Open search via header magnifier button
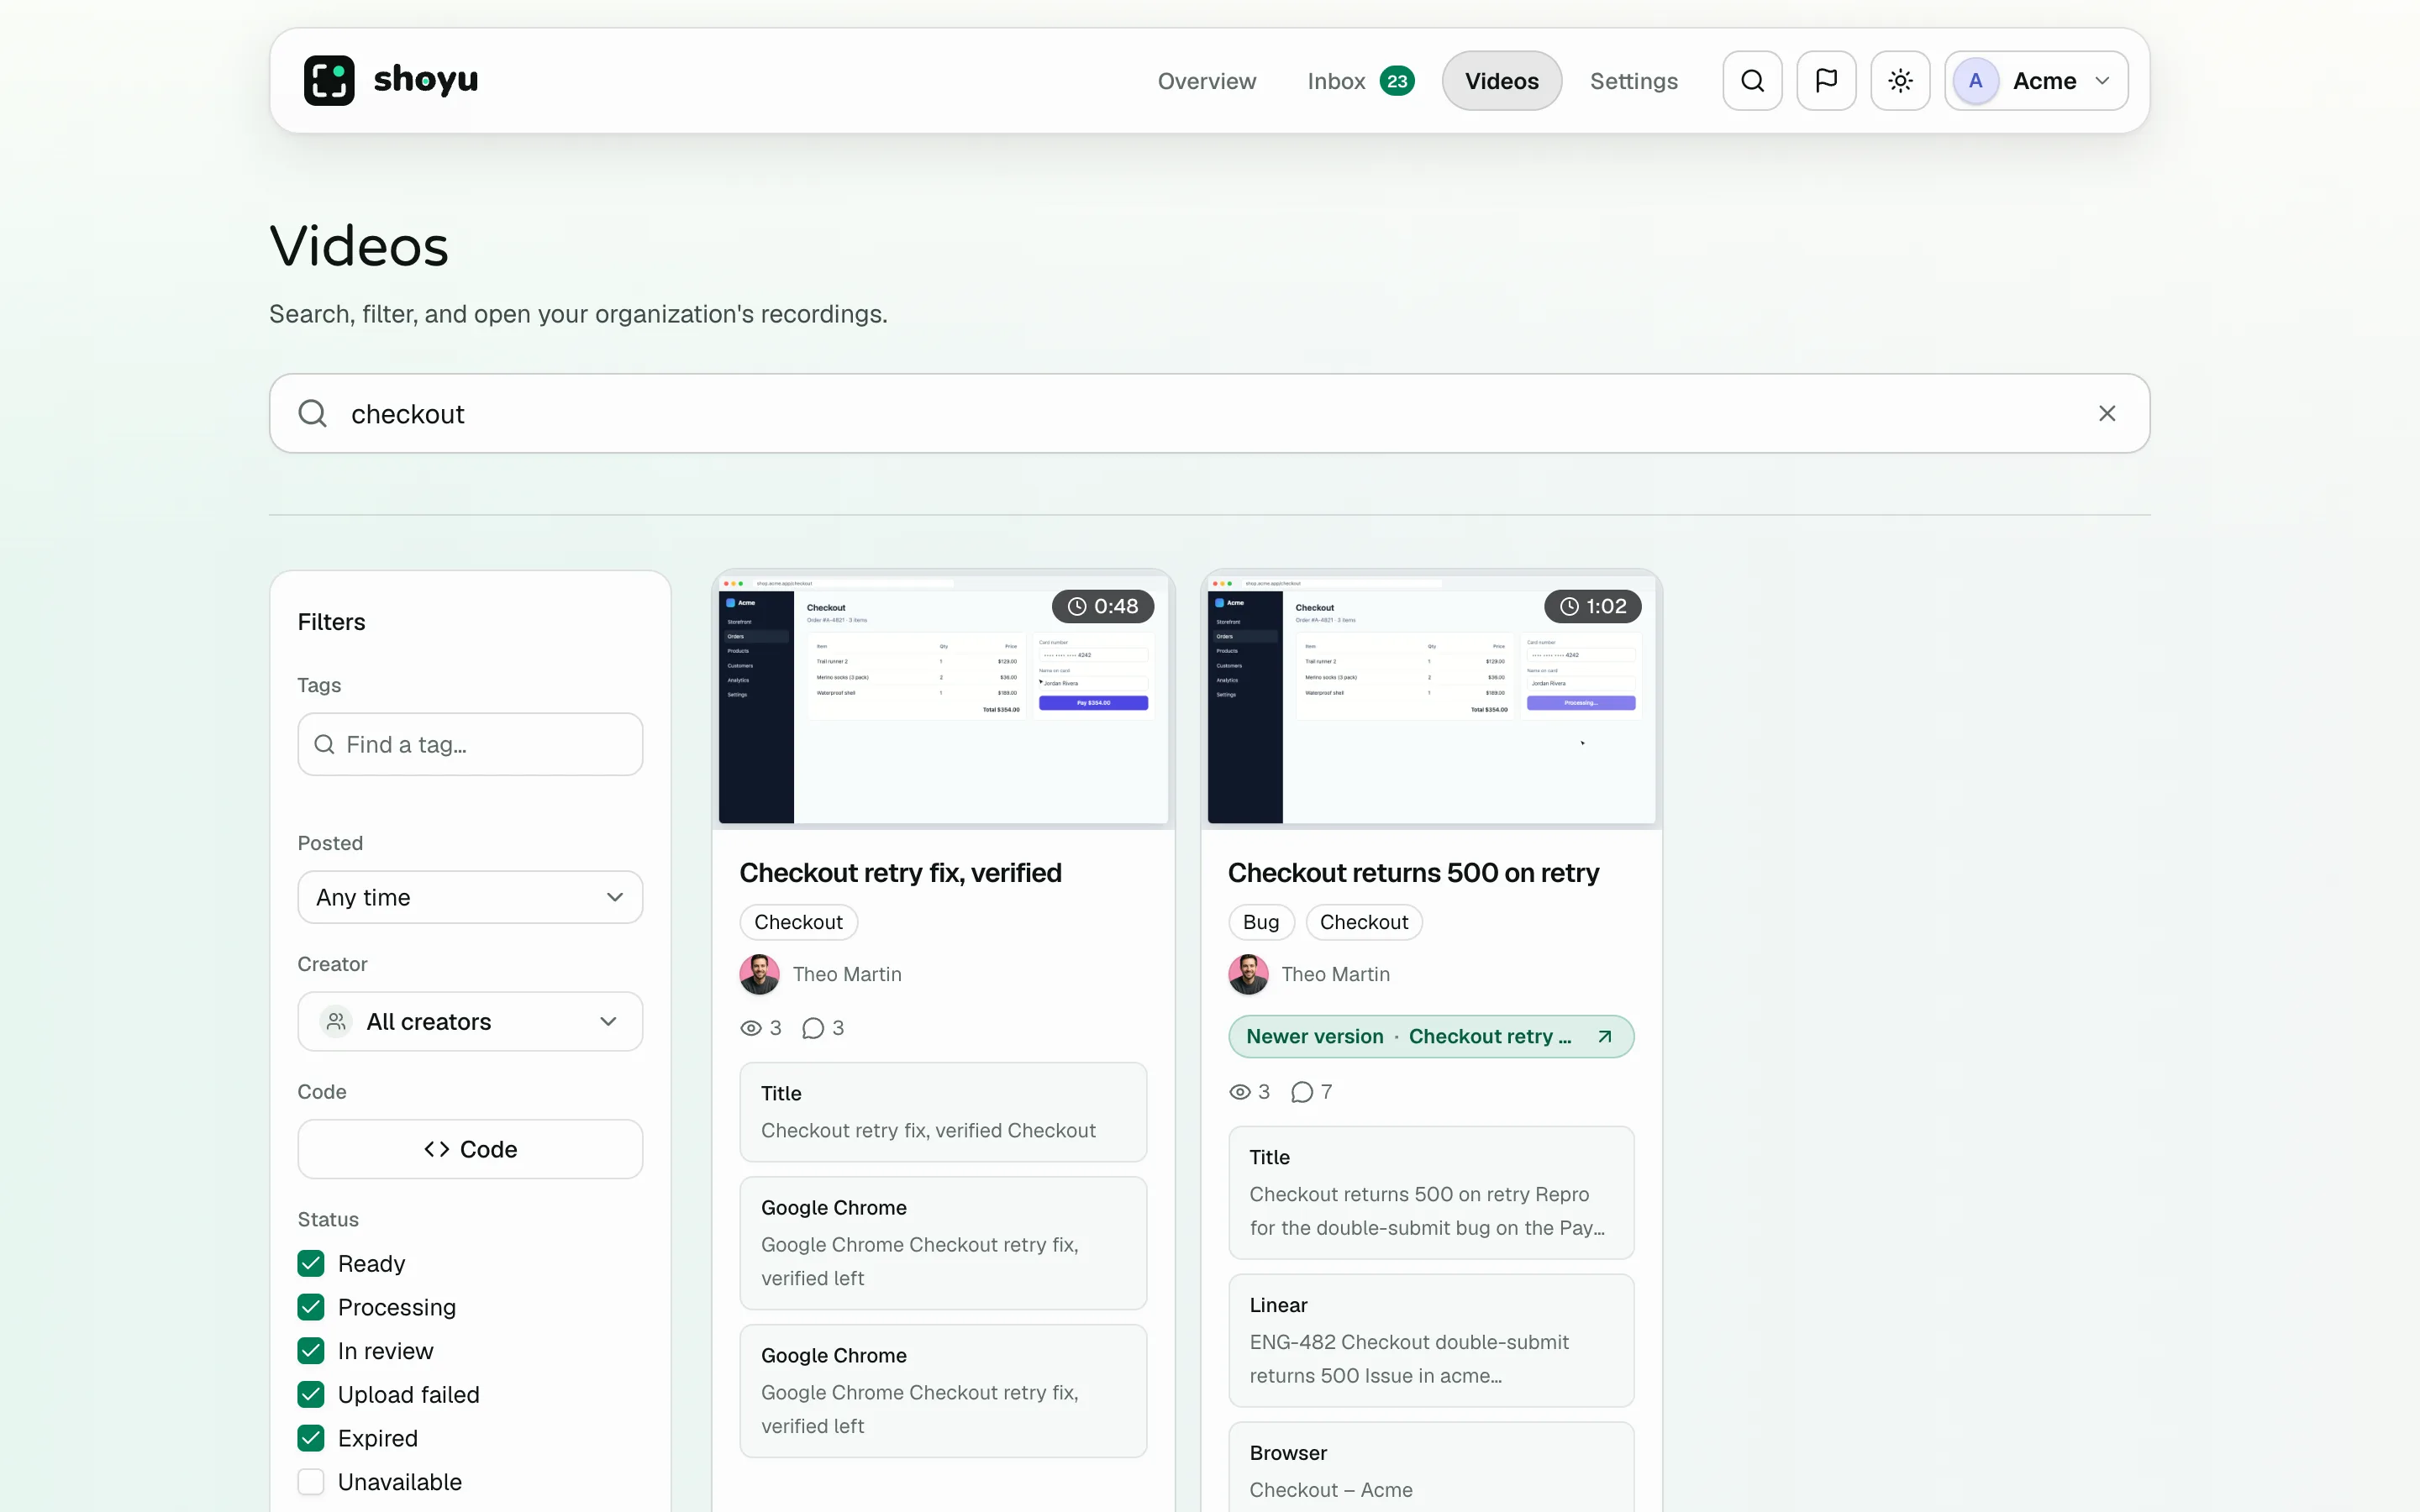The width and height of the screenshot is (2420, 1512). [1752, 81]
